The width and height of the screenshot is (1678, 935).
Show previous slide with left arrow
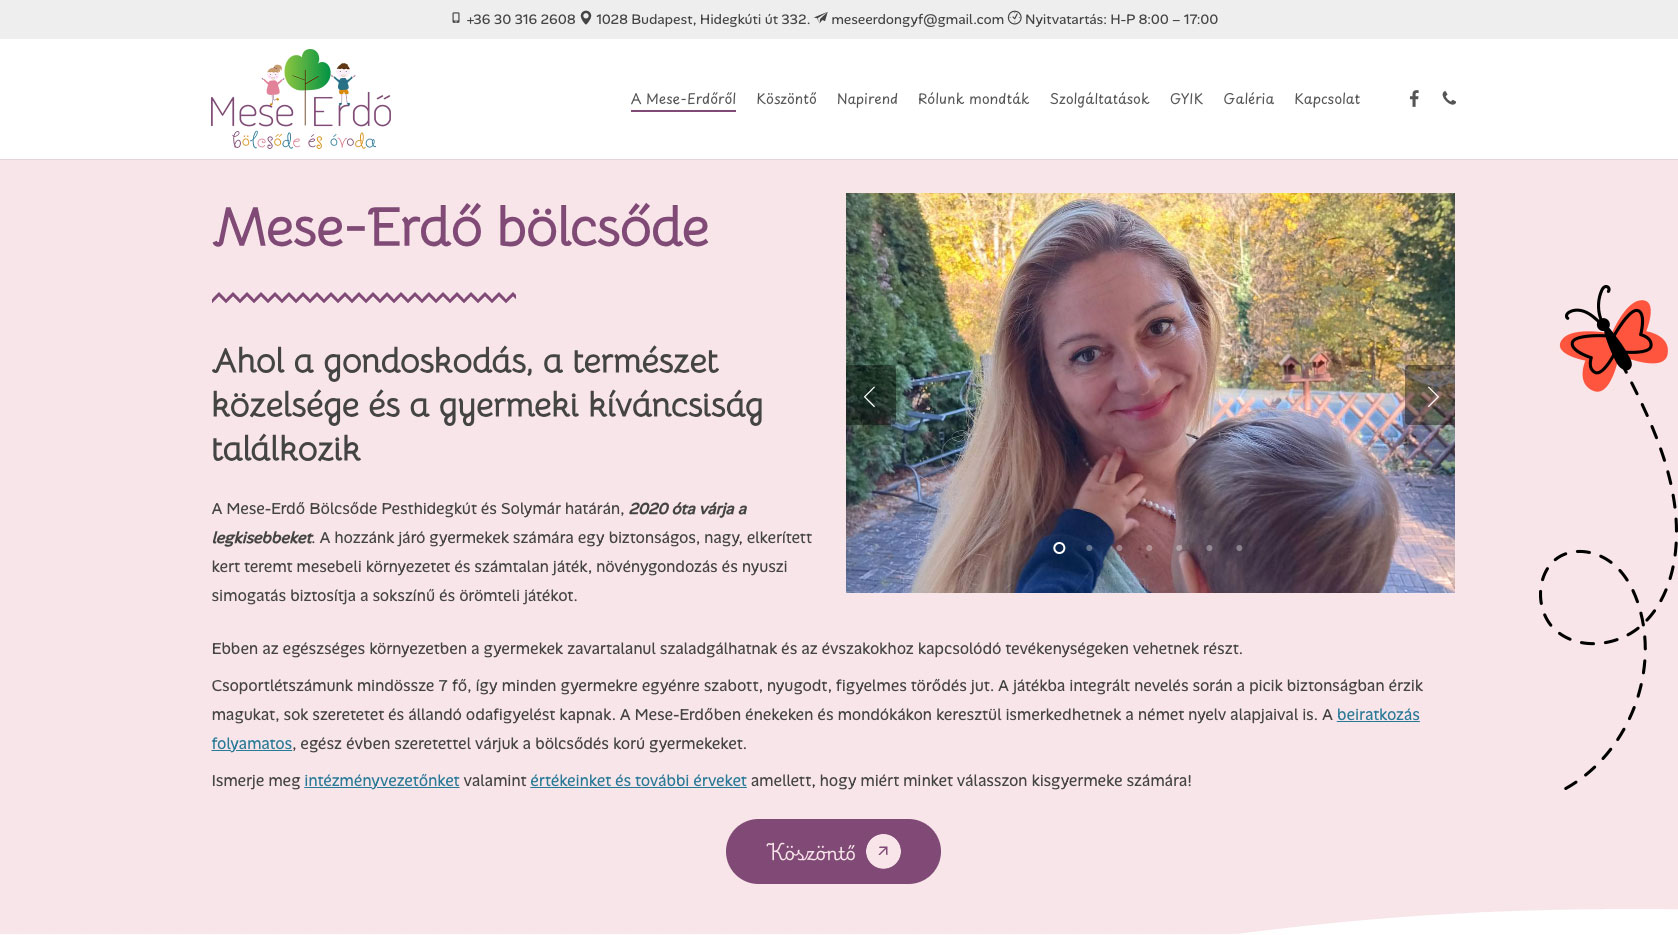[x=870, y=396]
